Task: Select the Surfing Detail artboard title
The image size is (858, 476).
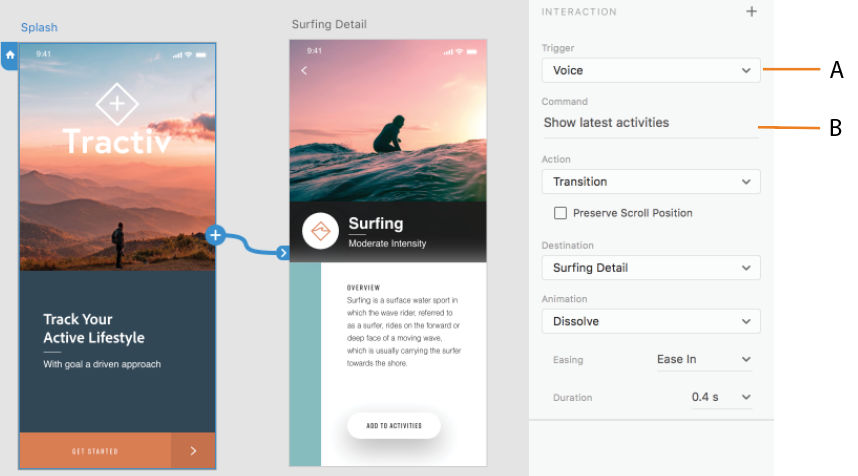Action: [329, 24]
